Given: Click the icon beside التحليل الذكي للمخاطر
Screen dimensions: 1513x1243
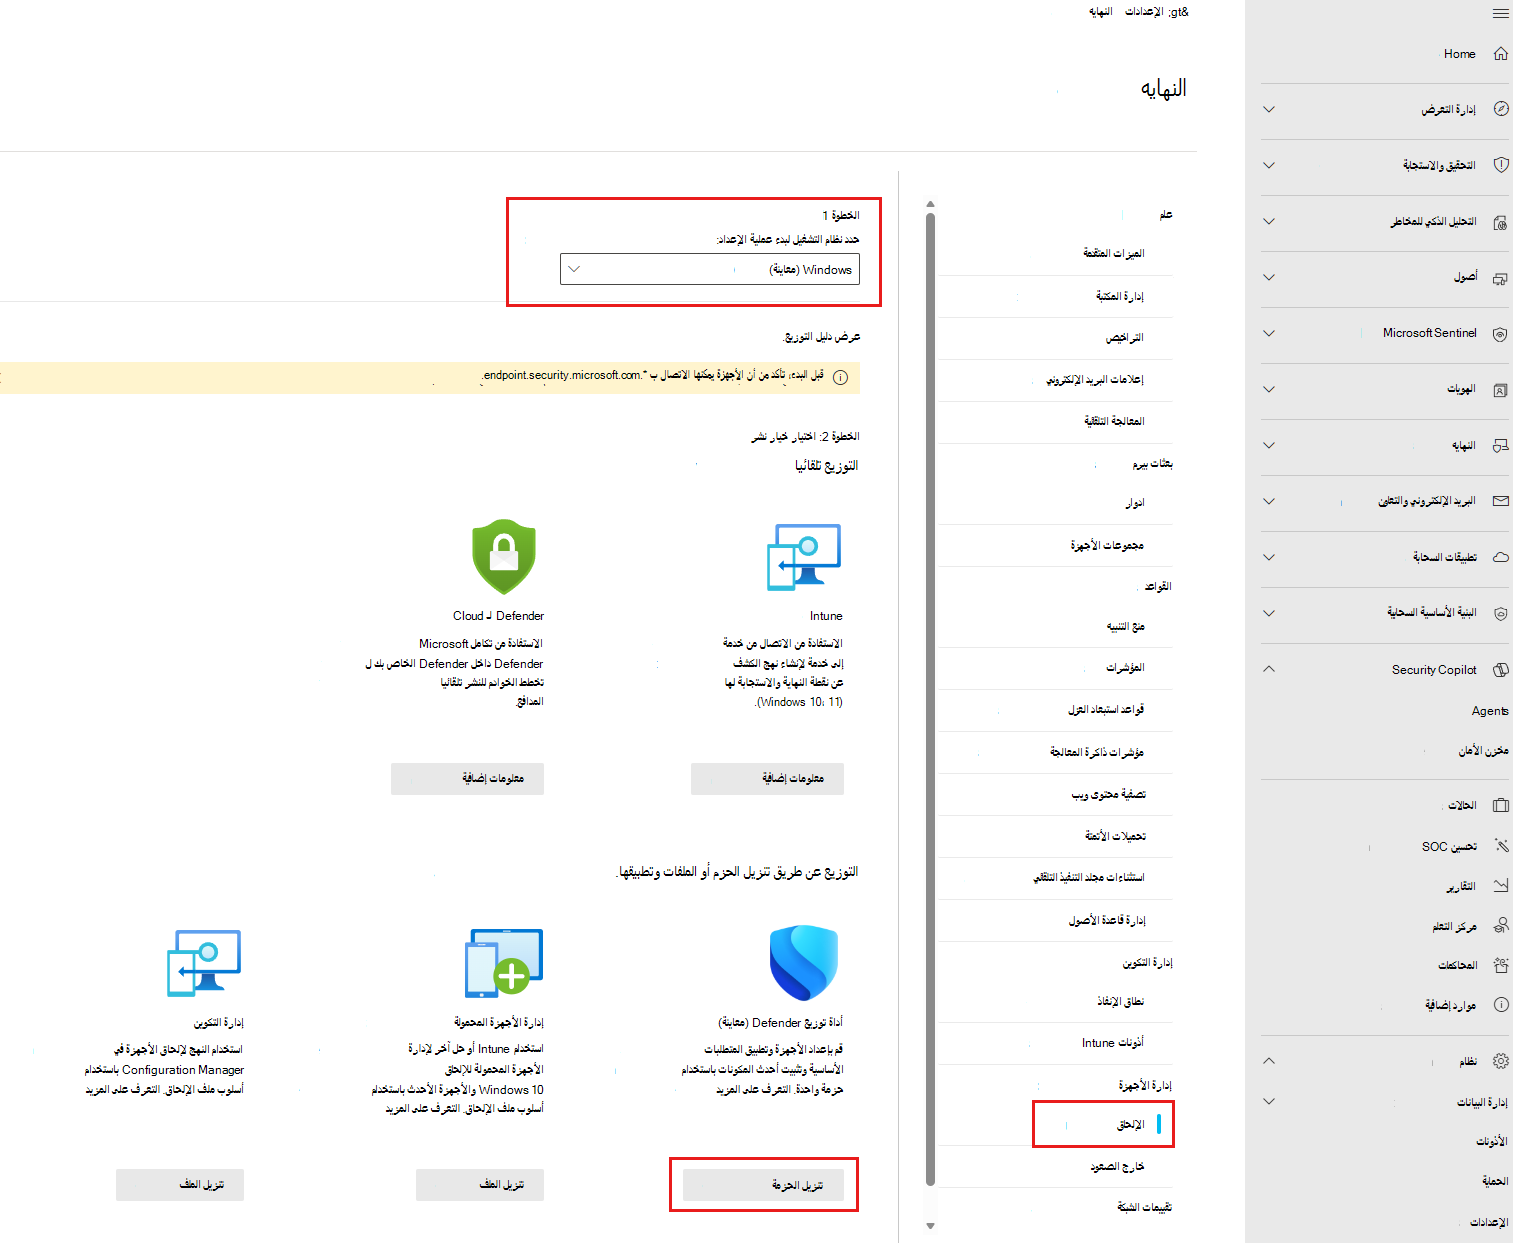Looking at the screenshot, I should pyautogui.click(x=1500, y=222).
